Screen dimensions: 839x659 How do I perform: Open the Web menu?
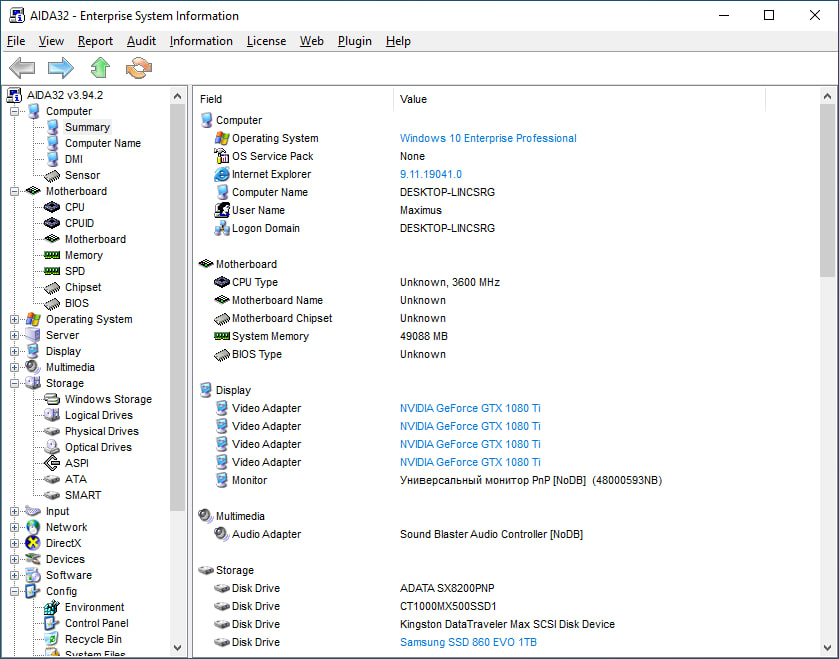(311, 41)
